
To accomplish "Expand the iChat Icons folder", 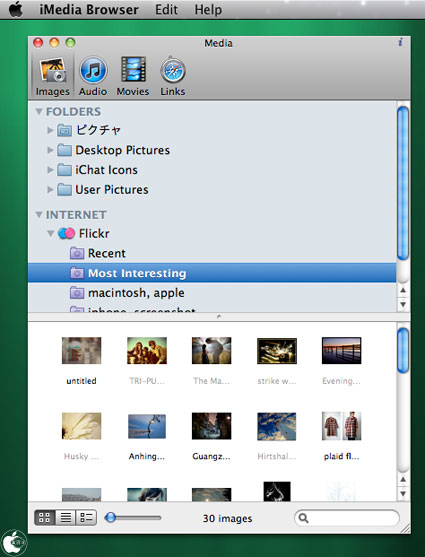I will coord(50,170).
